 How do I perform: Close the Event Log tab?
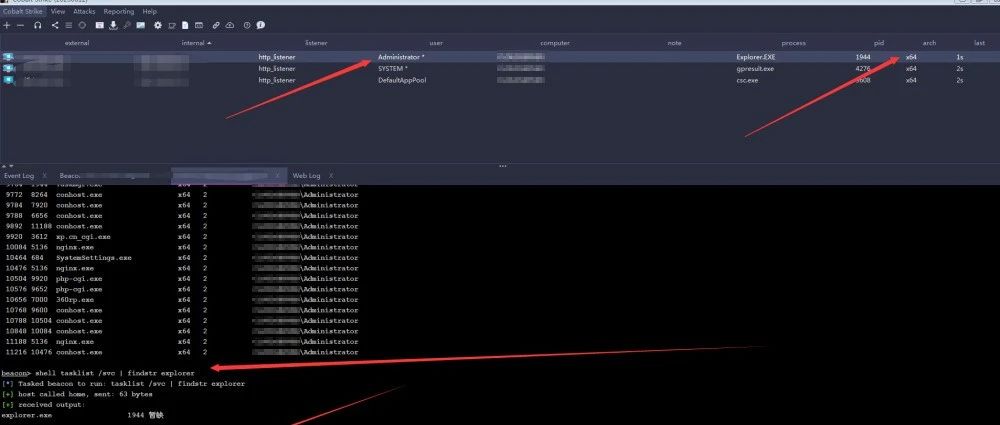[x=45, y=175]
